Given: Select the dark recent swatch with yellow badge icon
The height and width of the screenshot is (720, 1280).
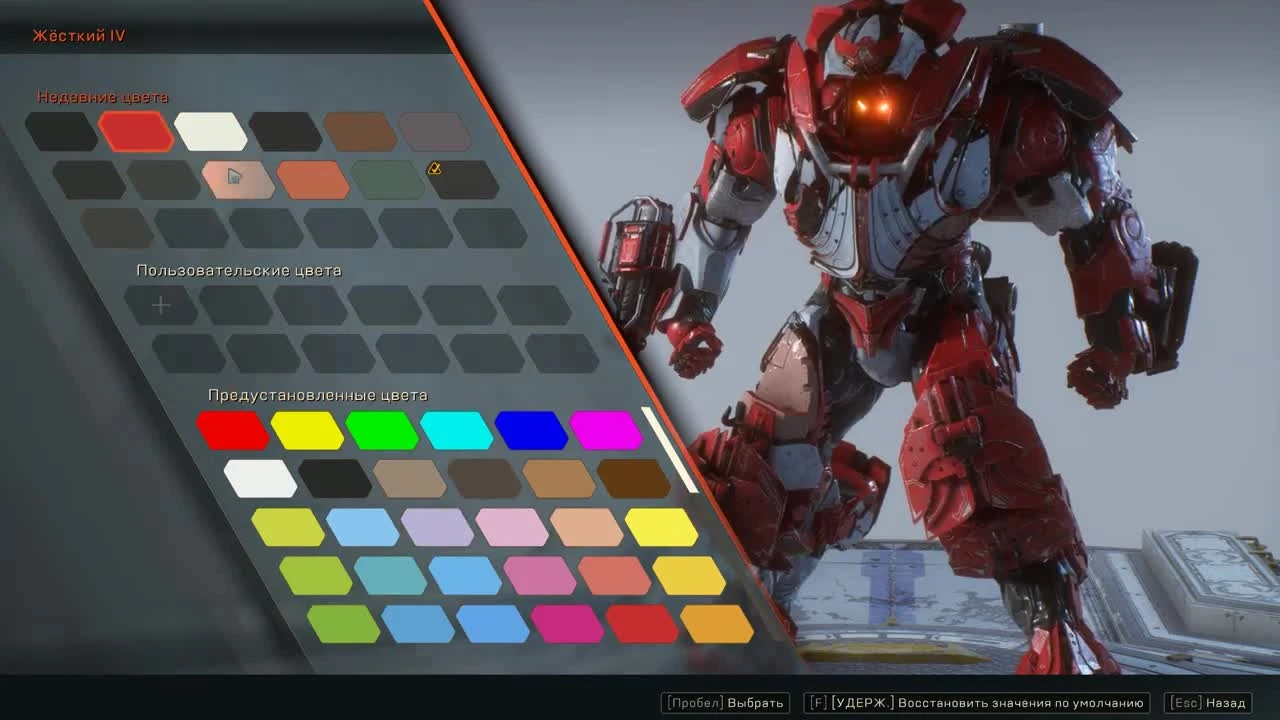Looking at the screenshot, I should coord(462,180).
